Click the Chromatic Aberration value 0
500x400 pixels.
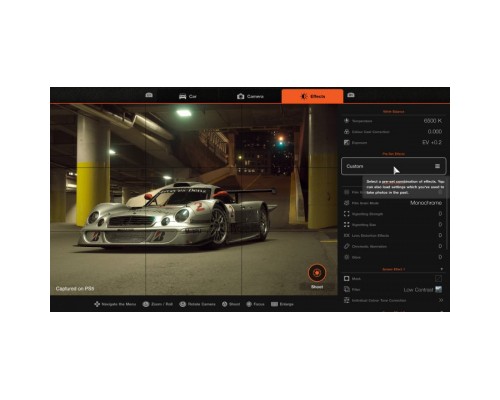(440, 246)
